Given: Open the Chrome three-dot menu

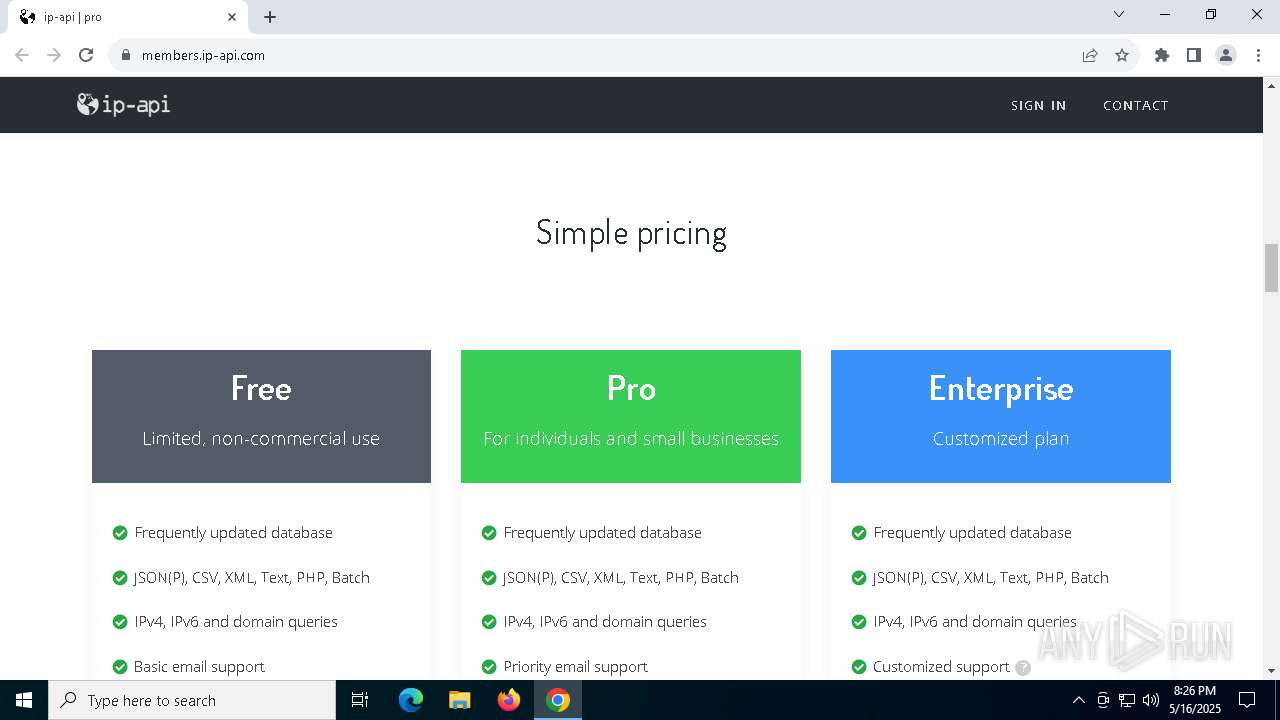Looking at the screenshot, I should (1258, 55).
